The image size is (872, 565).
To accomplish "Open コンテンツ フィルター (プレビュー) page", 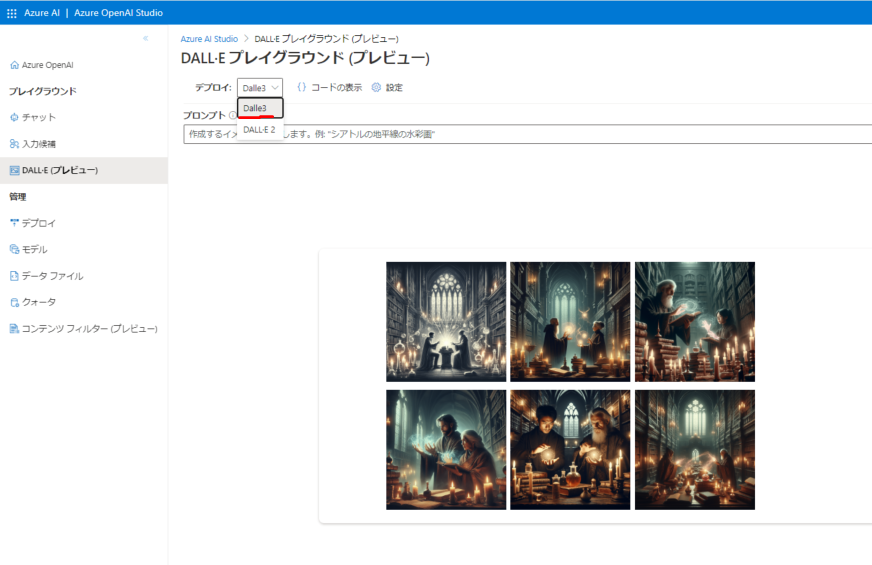I will pyautogui.click(x=90, y=329).
